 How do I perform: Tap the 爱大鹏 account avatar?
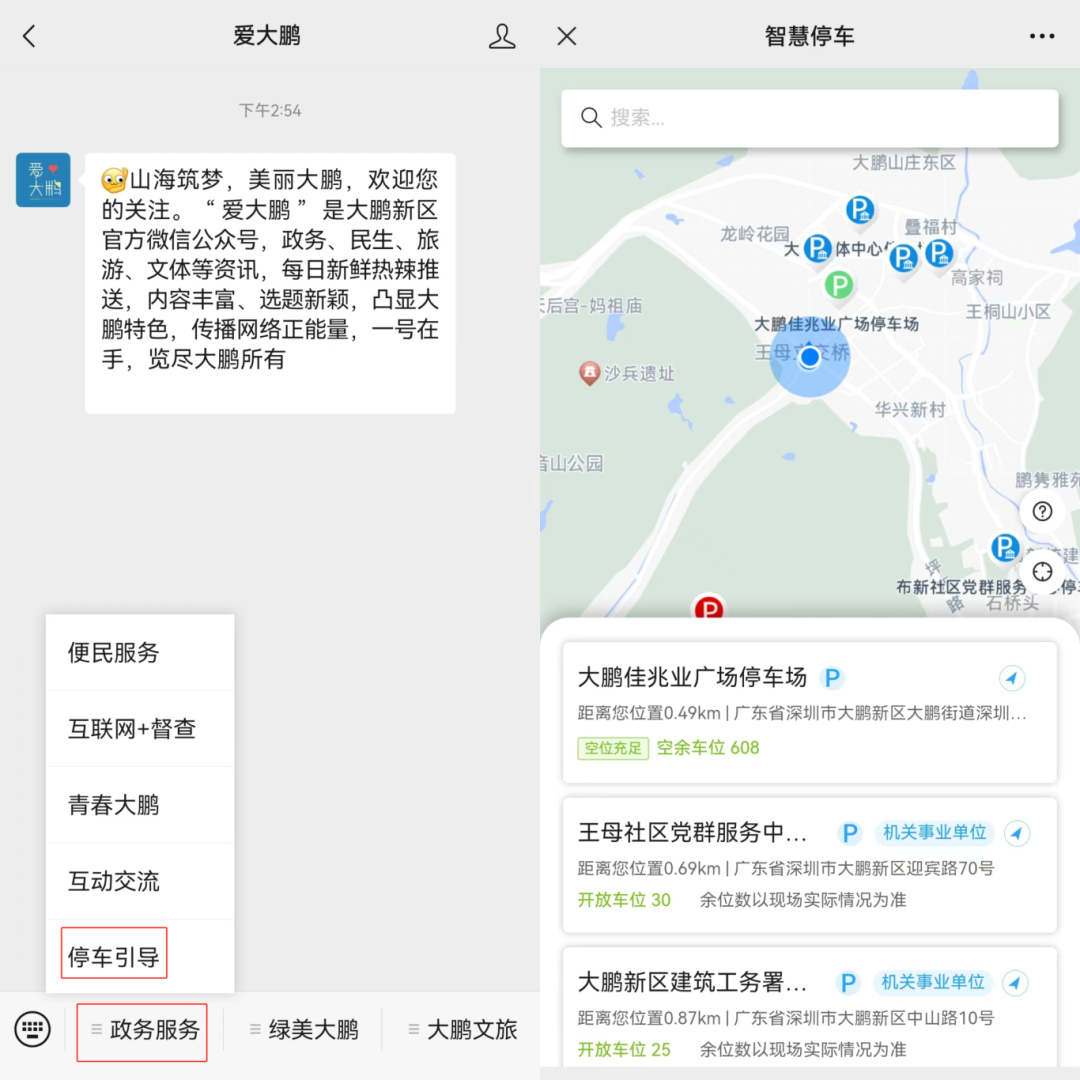pyautogui.click(x=43, y=179)
